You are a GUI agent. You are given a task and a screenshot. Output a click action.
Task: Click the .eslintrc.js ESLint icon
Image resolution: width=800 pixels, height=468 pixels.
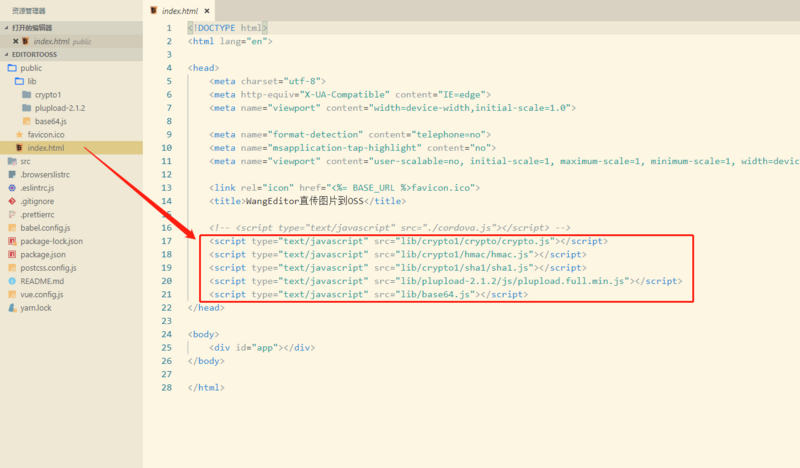12,188
